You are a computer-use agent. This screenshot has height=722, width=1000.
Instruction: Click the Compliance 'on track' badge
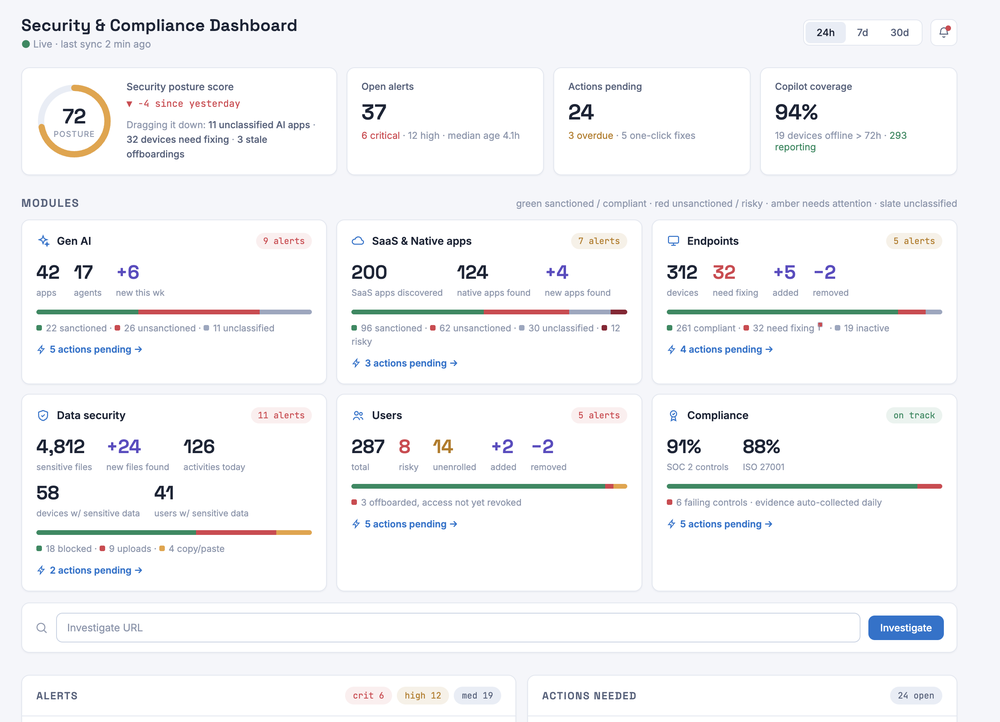click(914, 415)
